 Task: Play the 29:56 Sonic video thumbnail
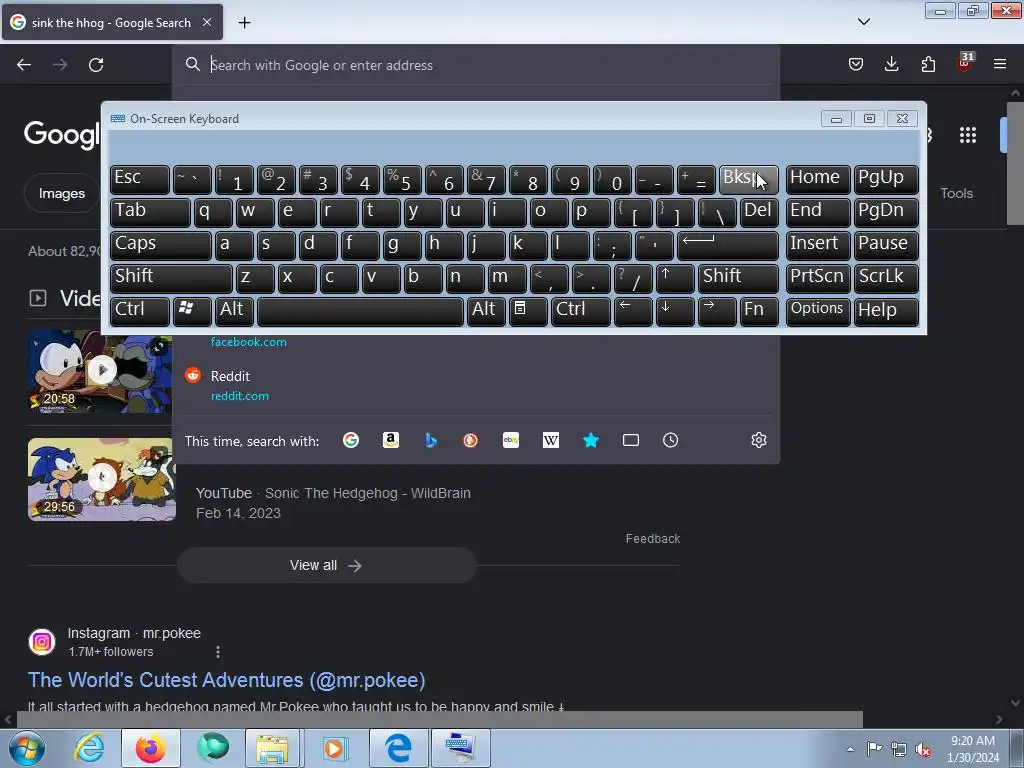101,479
